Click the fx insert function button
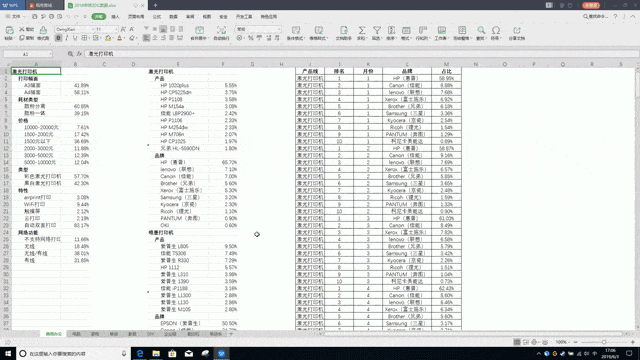Image resolution: width=640 pixels, height=360 pixels. [79, 54]
